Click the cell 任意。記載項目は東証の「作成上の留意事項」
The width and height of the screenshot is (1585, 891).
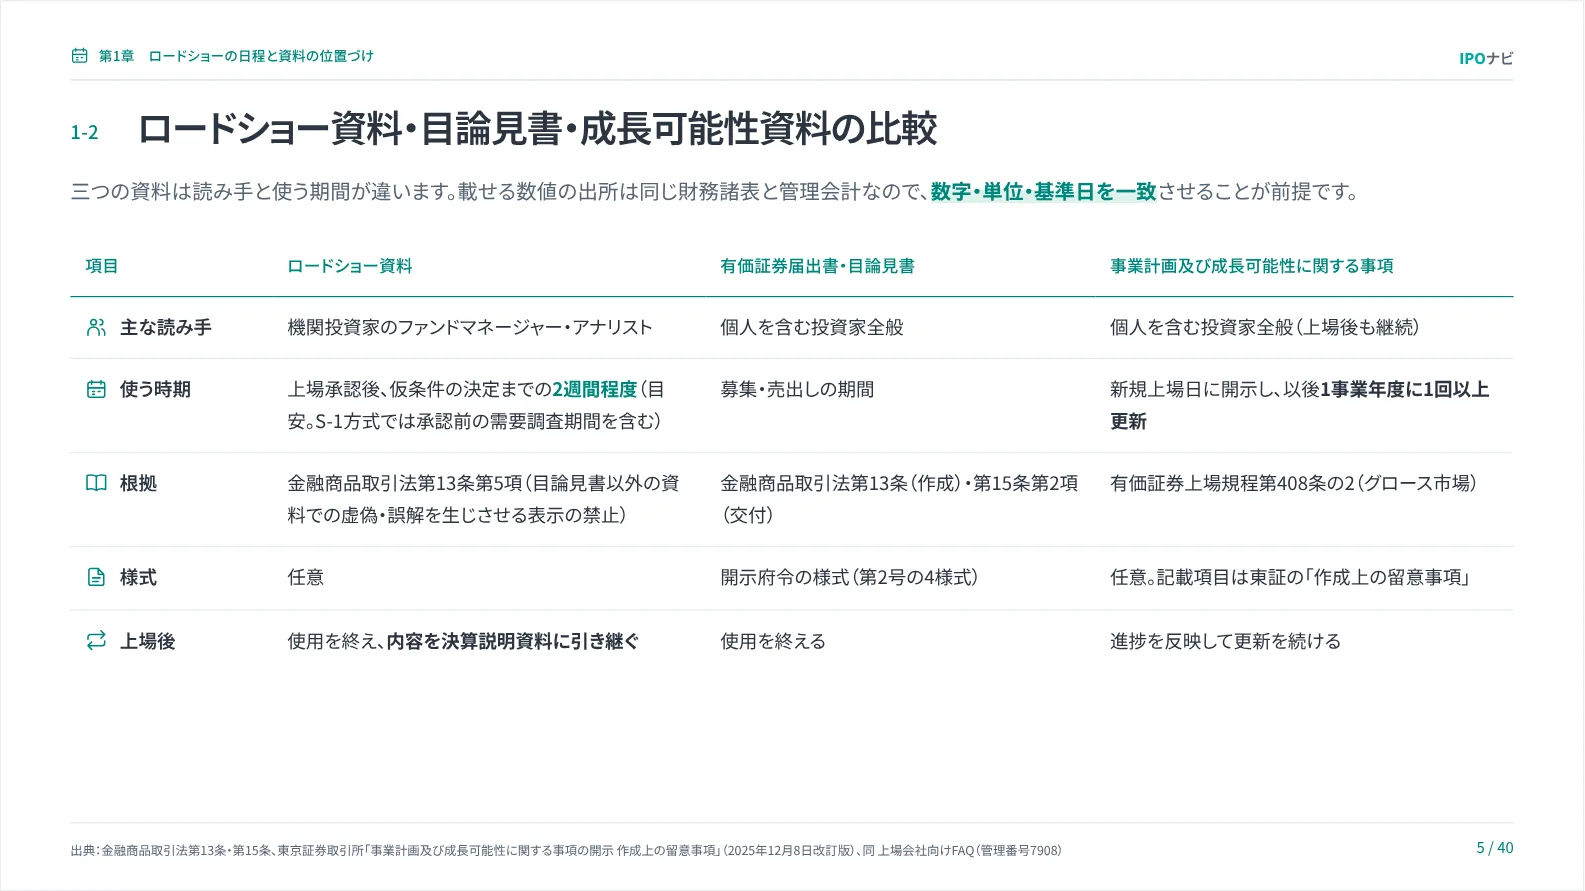pos(1290,577)
